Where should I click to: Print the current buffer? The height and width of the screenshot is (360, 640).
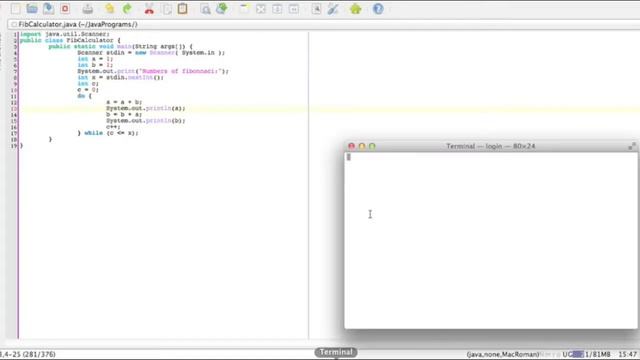click(x=87, y=9)
